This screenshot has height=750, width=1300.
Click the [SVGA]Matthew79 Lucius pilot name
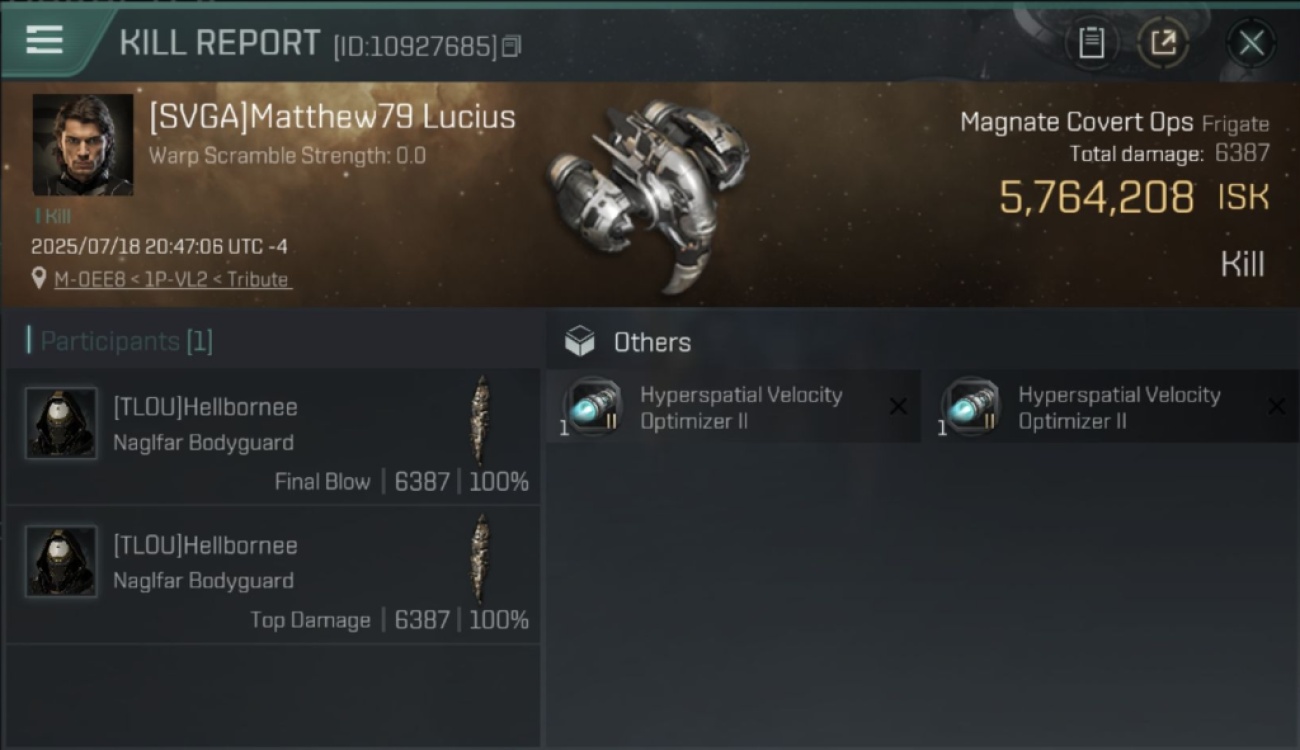click(x=332, y=117)
